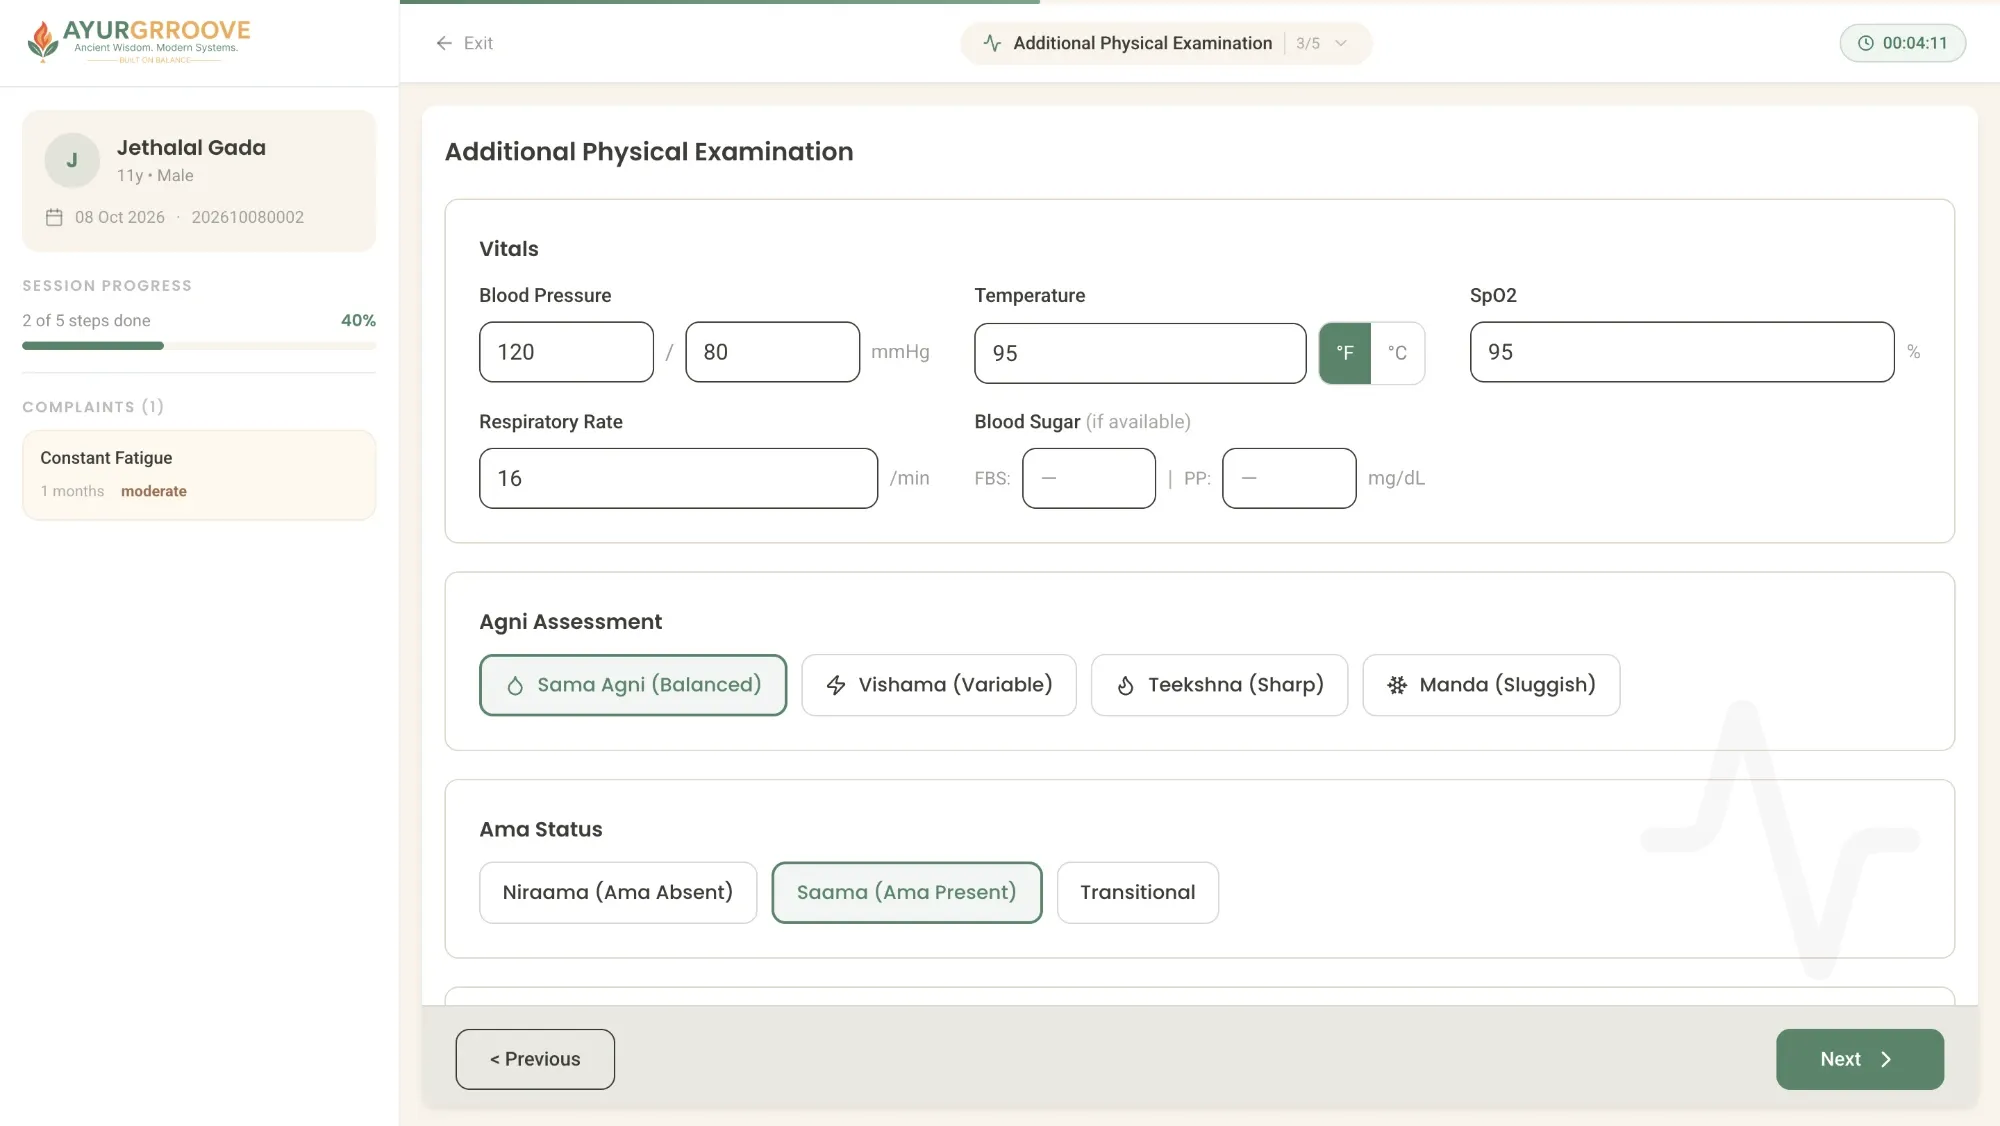This screenshot has height=1126, width=2000.
Task: Click the droplet icon on Sama Agni
Action: 515,685
